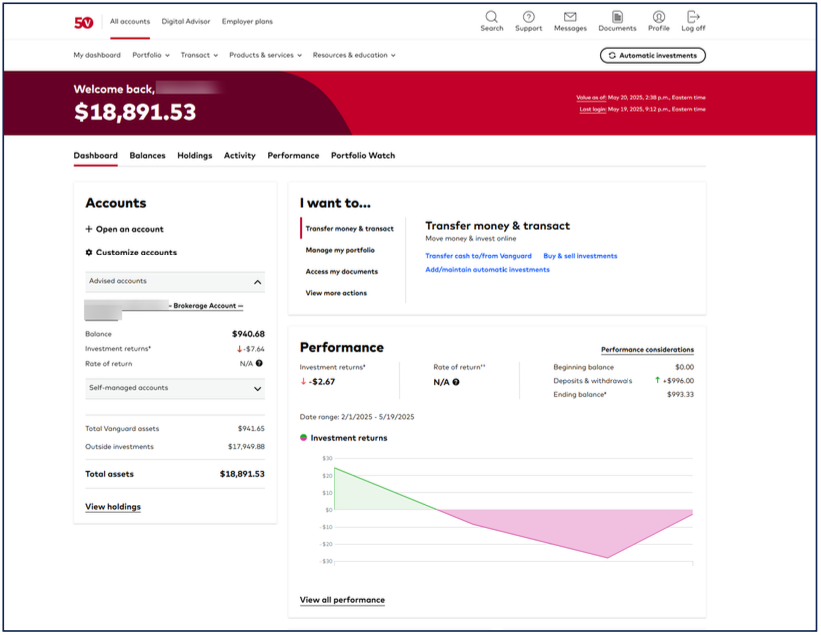Image resolution: width=821 pixels, height=635 pixels.
Task: Open Support question mark icon
Action: 528,17
